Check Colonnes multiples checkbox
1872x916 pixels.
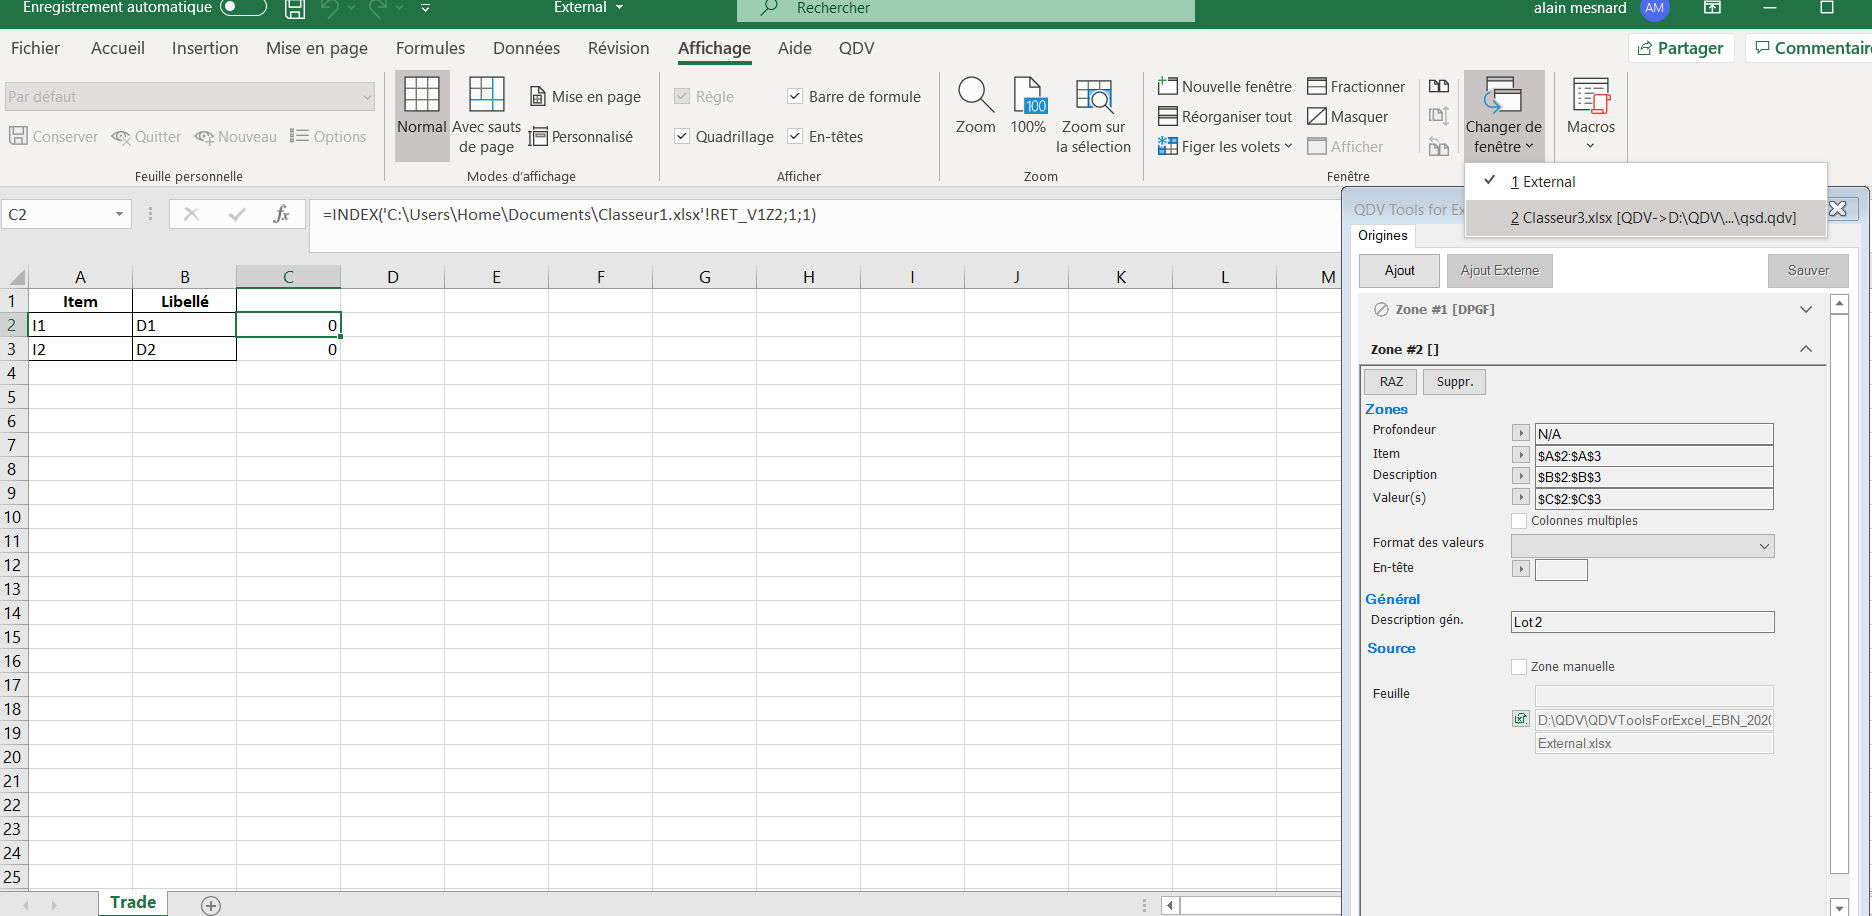pyautogui.click(x=1519, y=521)
